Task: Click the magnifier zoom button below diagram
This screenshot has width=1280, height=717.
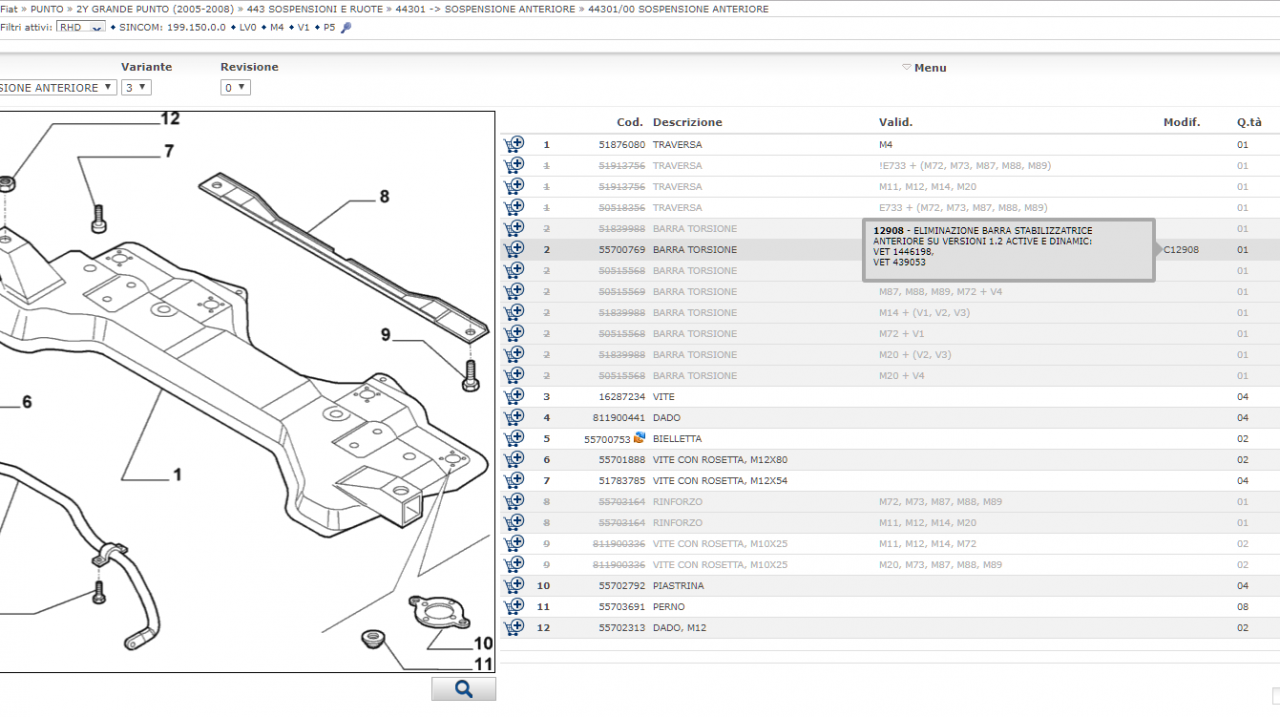Action: tap(463, 689)
